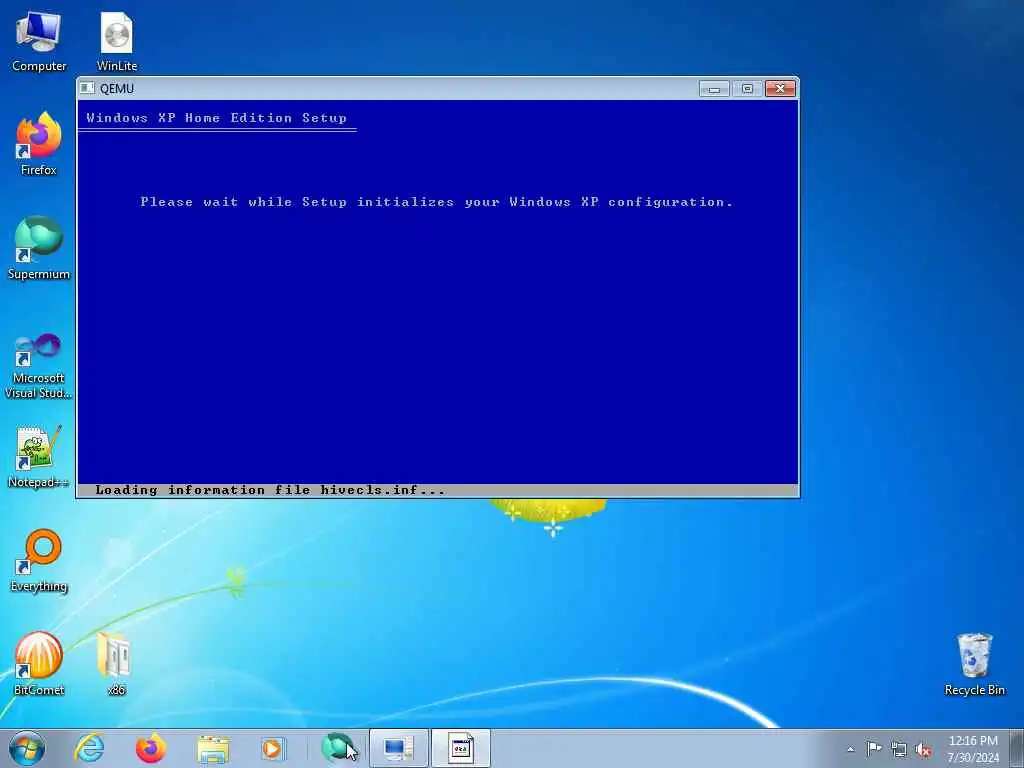
Task: Click 'Loading information file hivecls.inf' status line
Action: tap(270, 490)
